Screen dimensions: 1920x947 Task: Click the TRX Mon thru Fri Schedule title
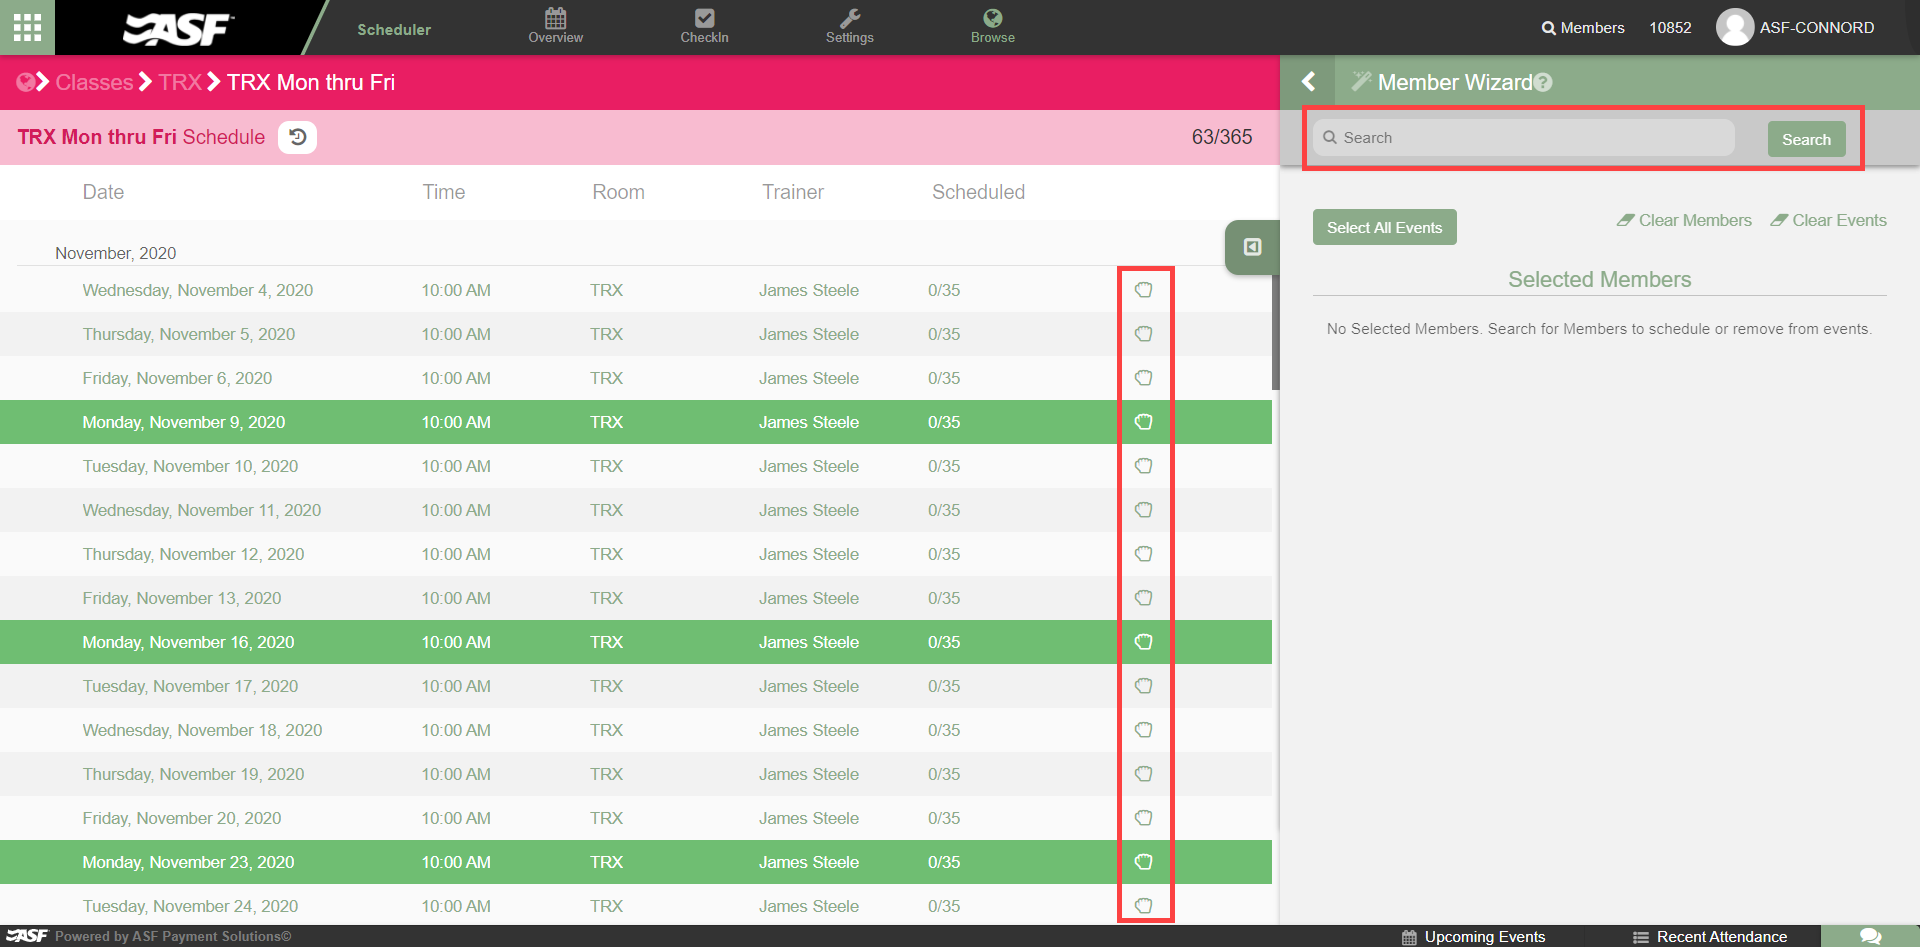pos(141,137)
